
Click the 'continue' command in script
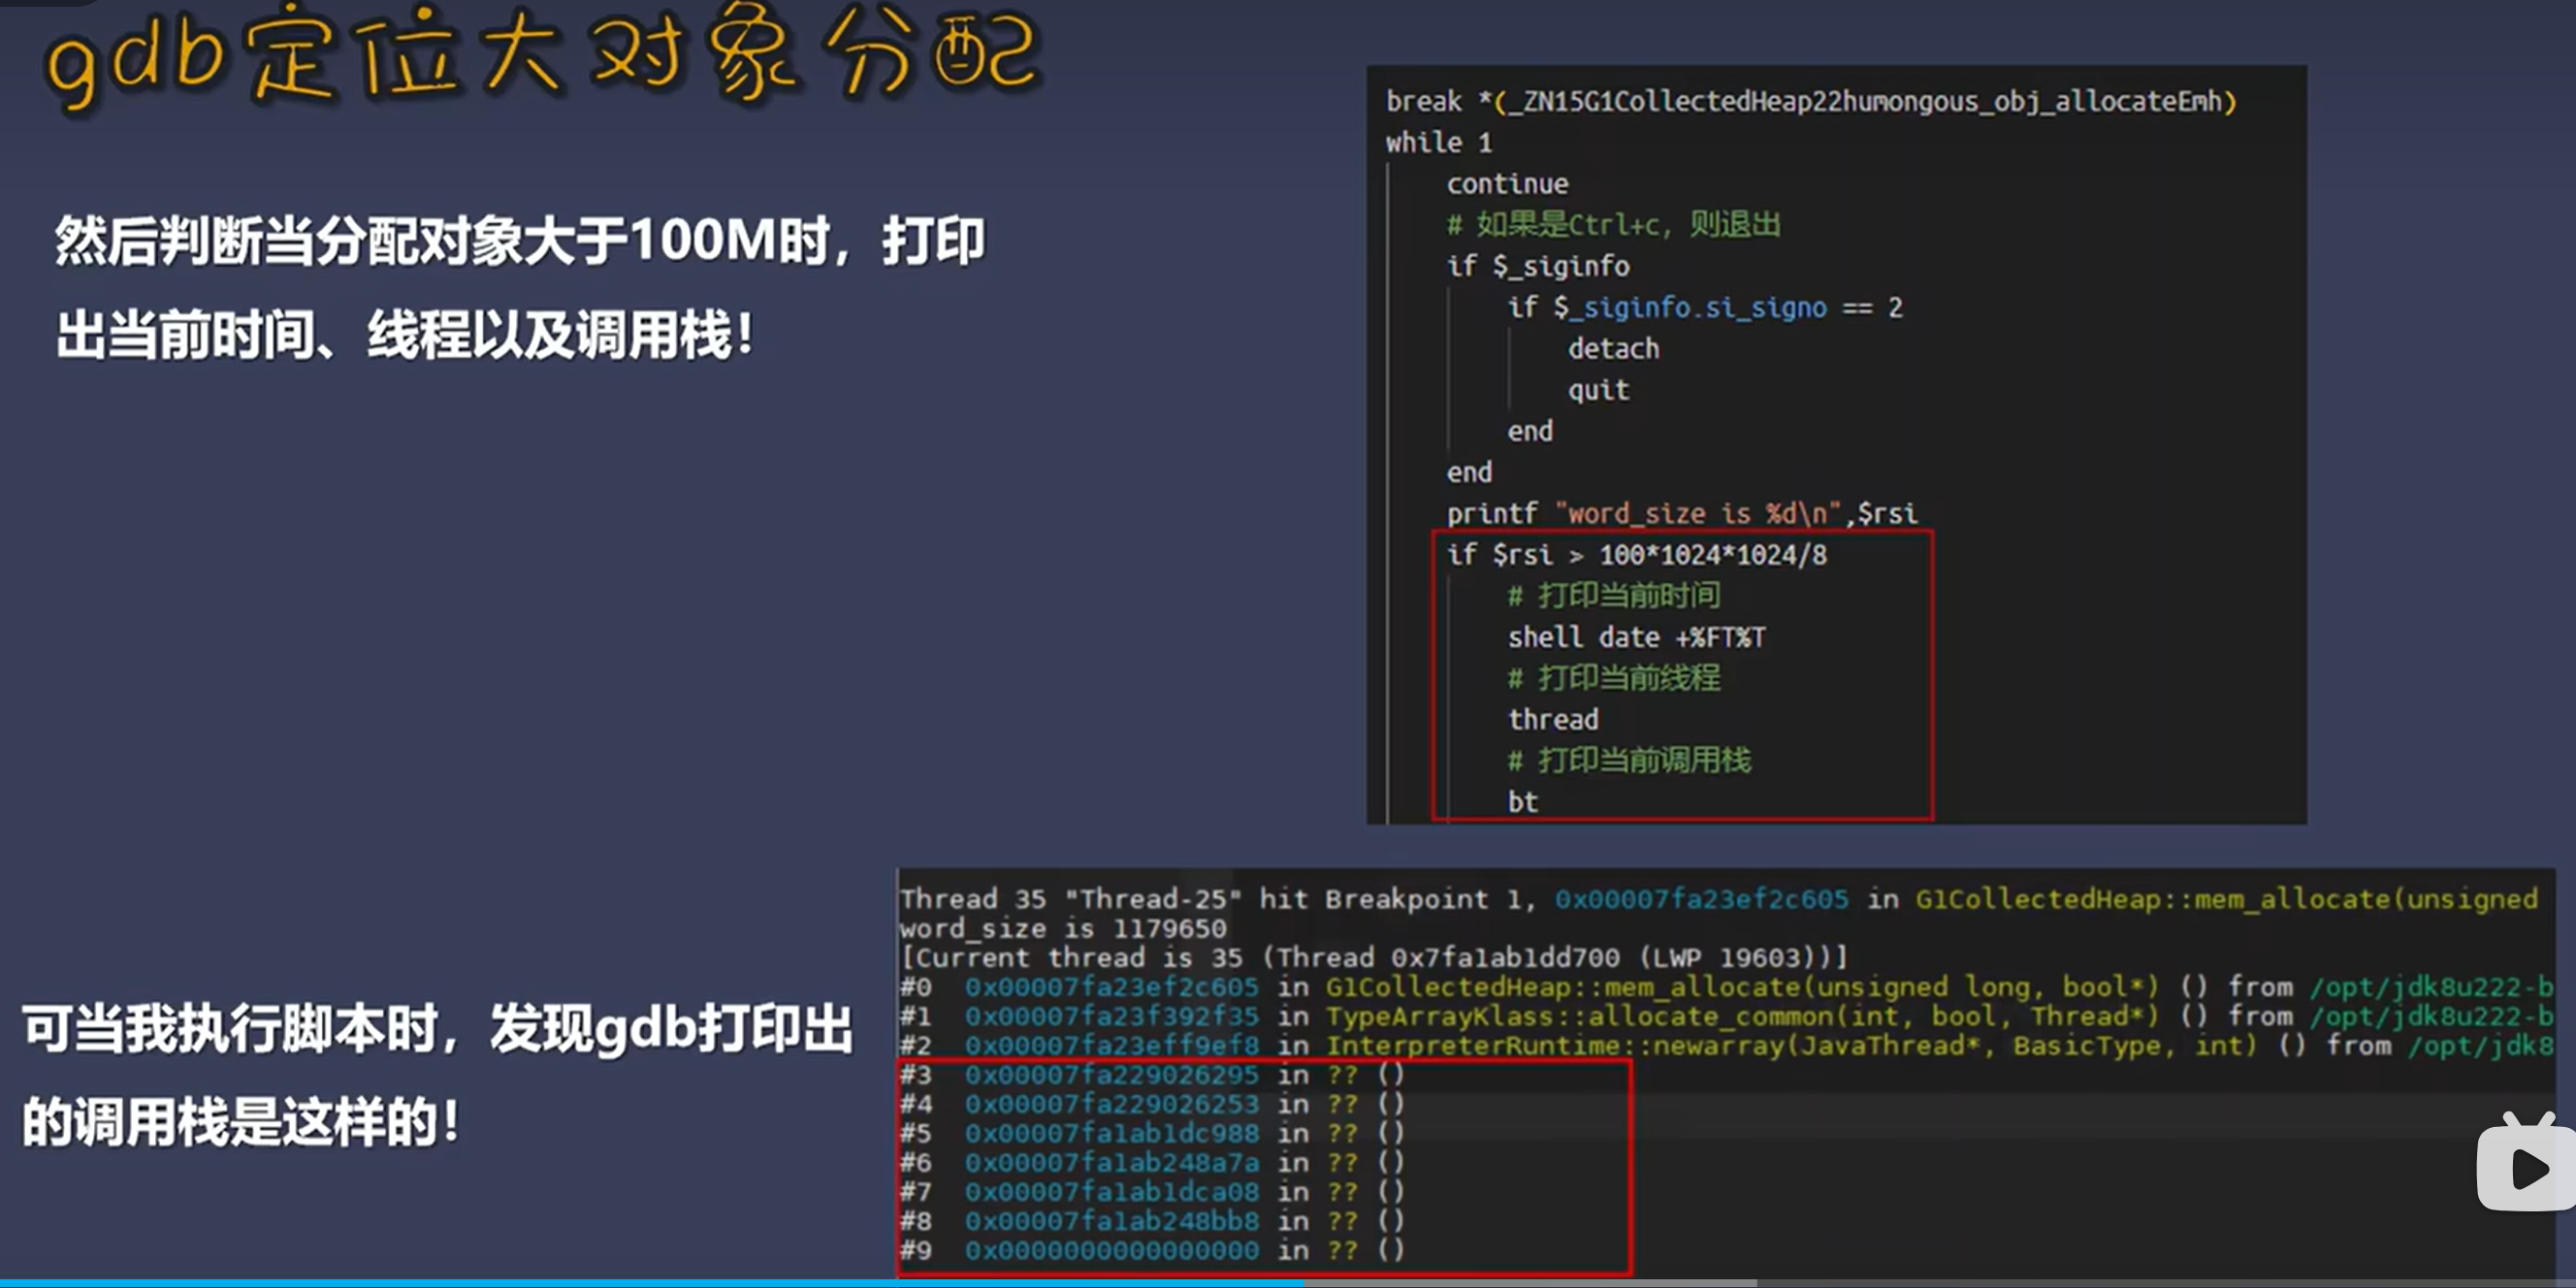coord(1507,184)
